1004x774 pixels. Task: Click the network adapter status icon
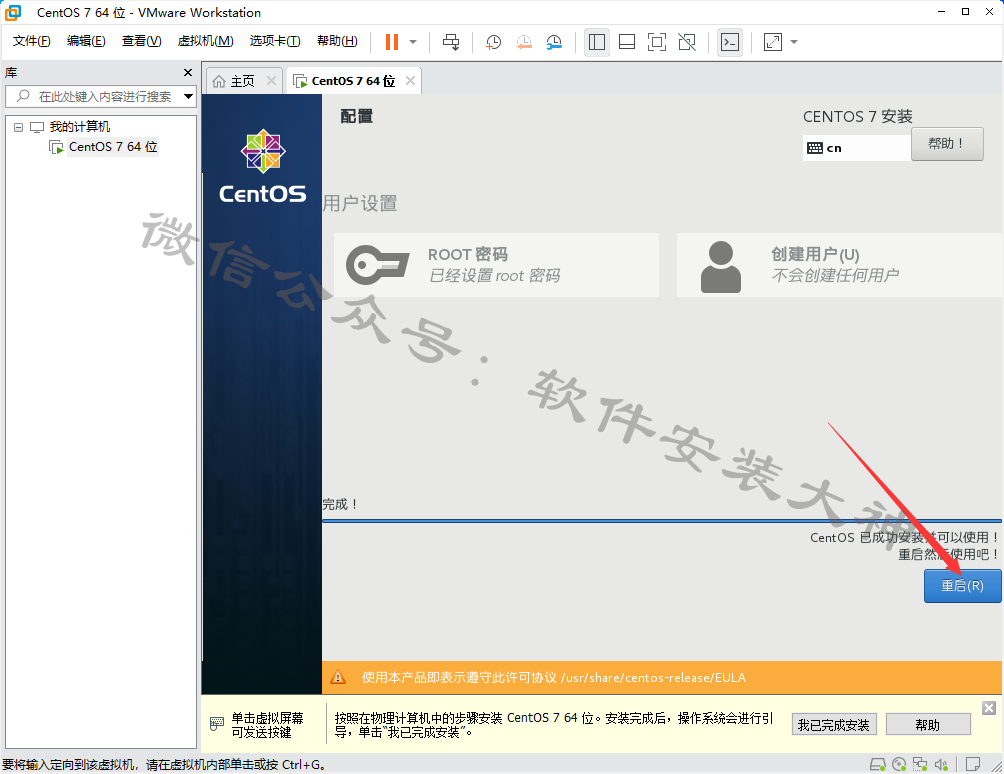click(920, 764)
